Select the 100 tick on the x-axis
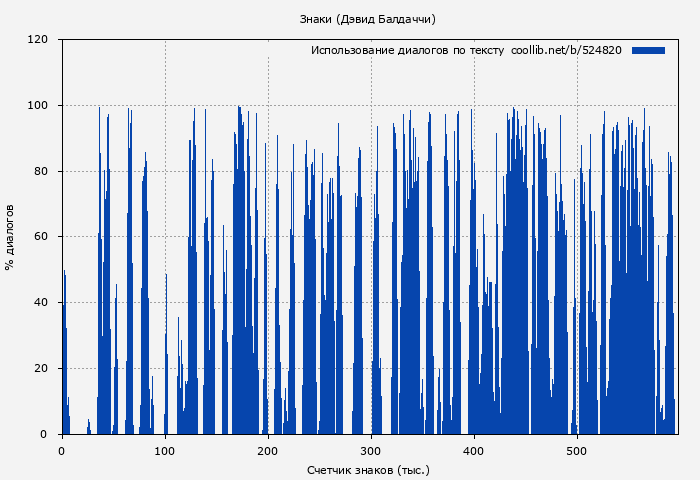This screenshot has height=480, width=700. [165, 451]
